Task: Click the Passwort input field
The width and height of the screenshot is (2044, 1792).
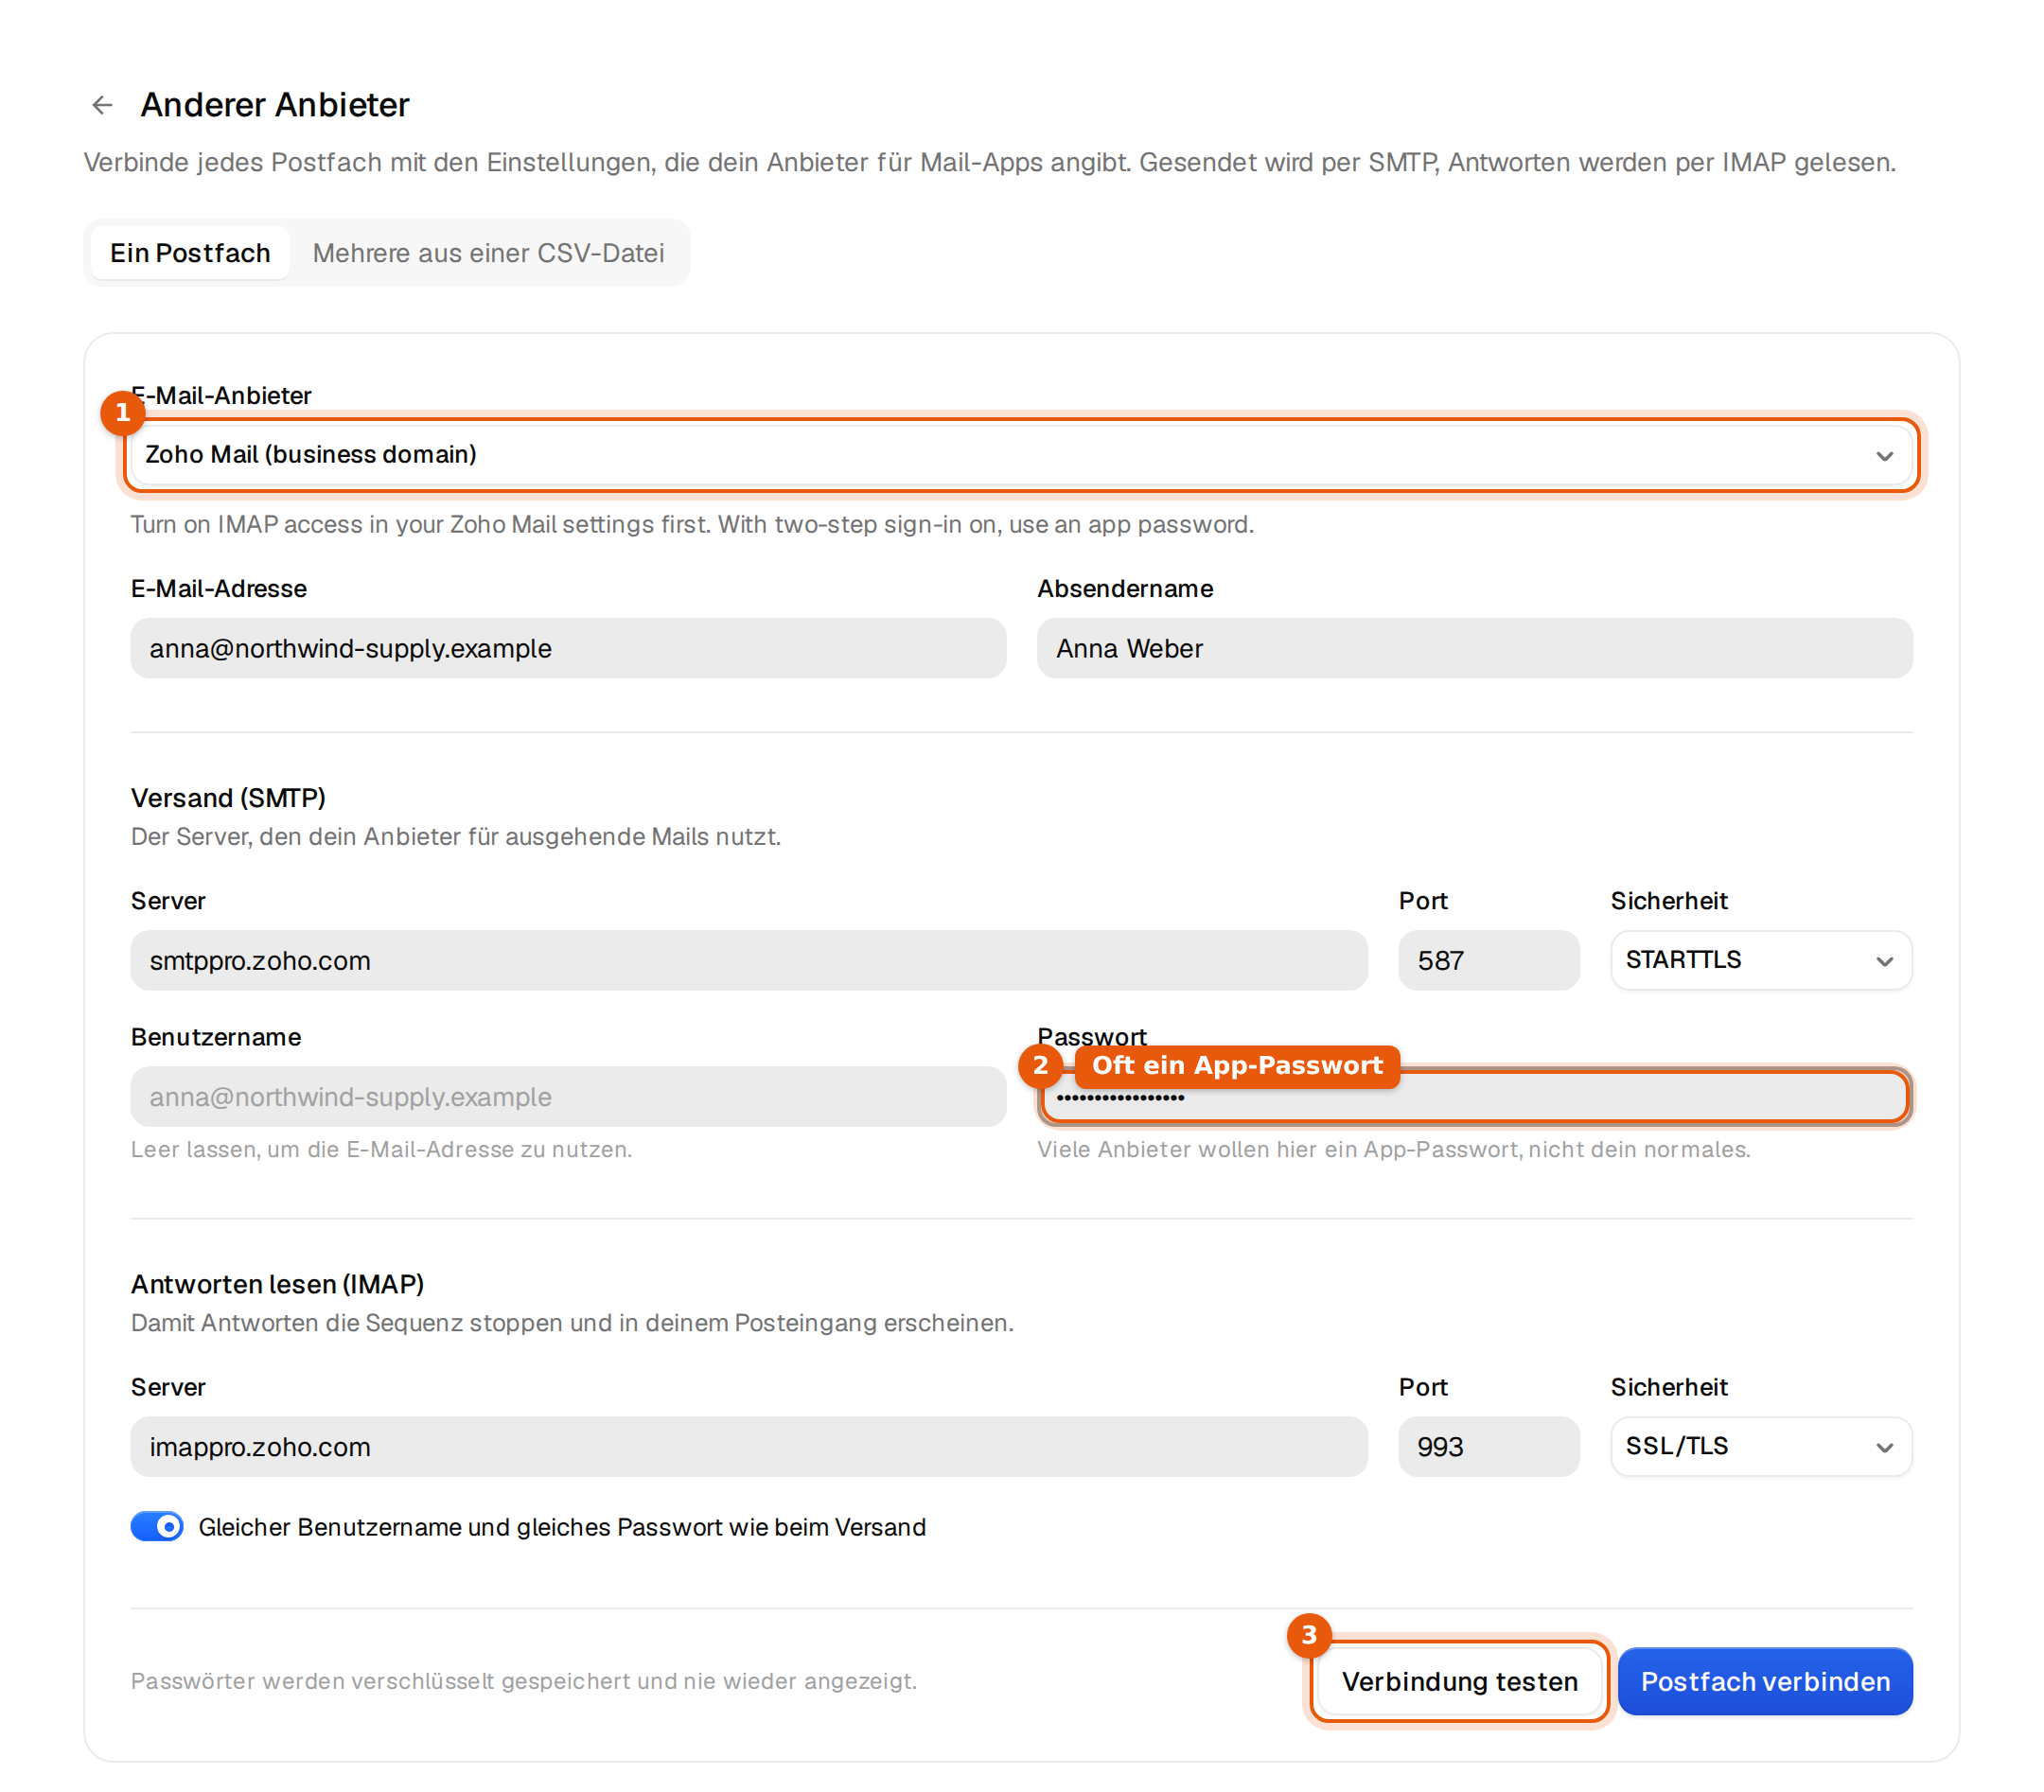Action: tap(1474, 1097)
